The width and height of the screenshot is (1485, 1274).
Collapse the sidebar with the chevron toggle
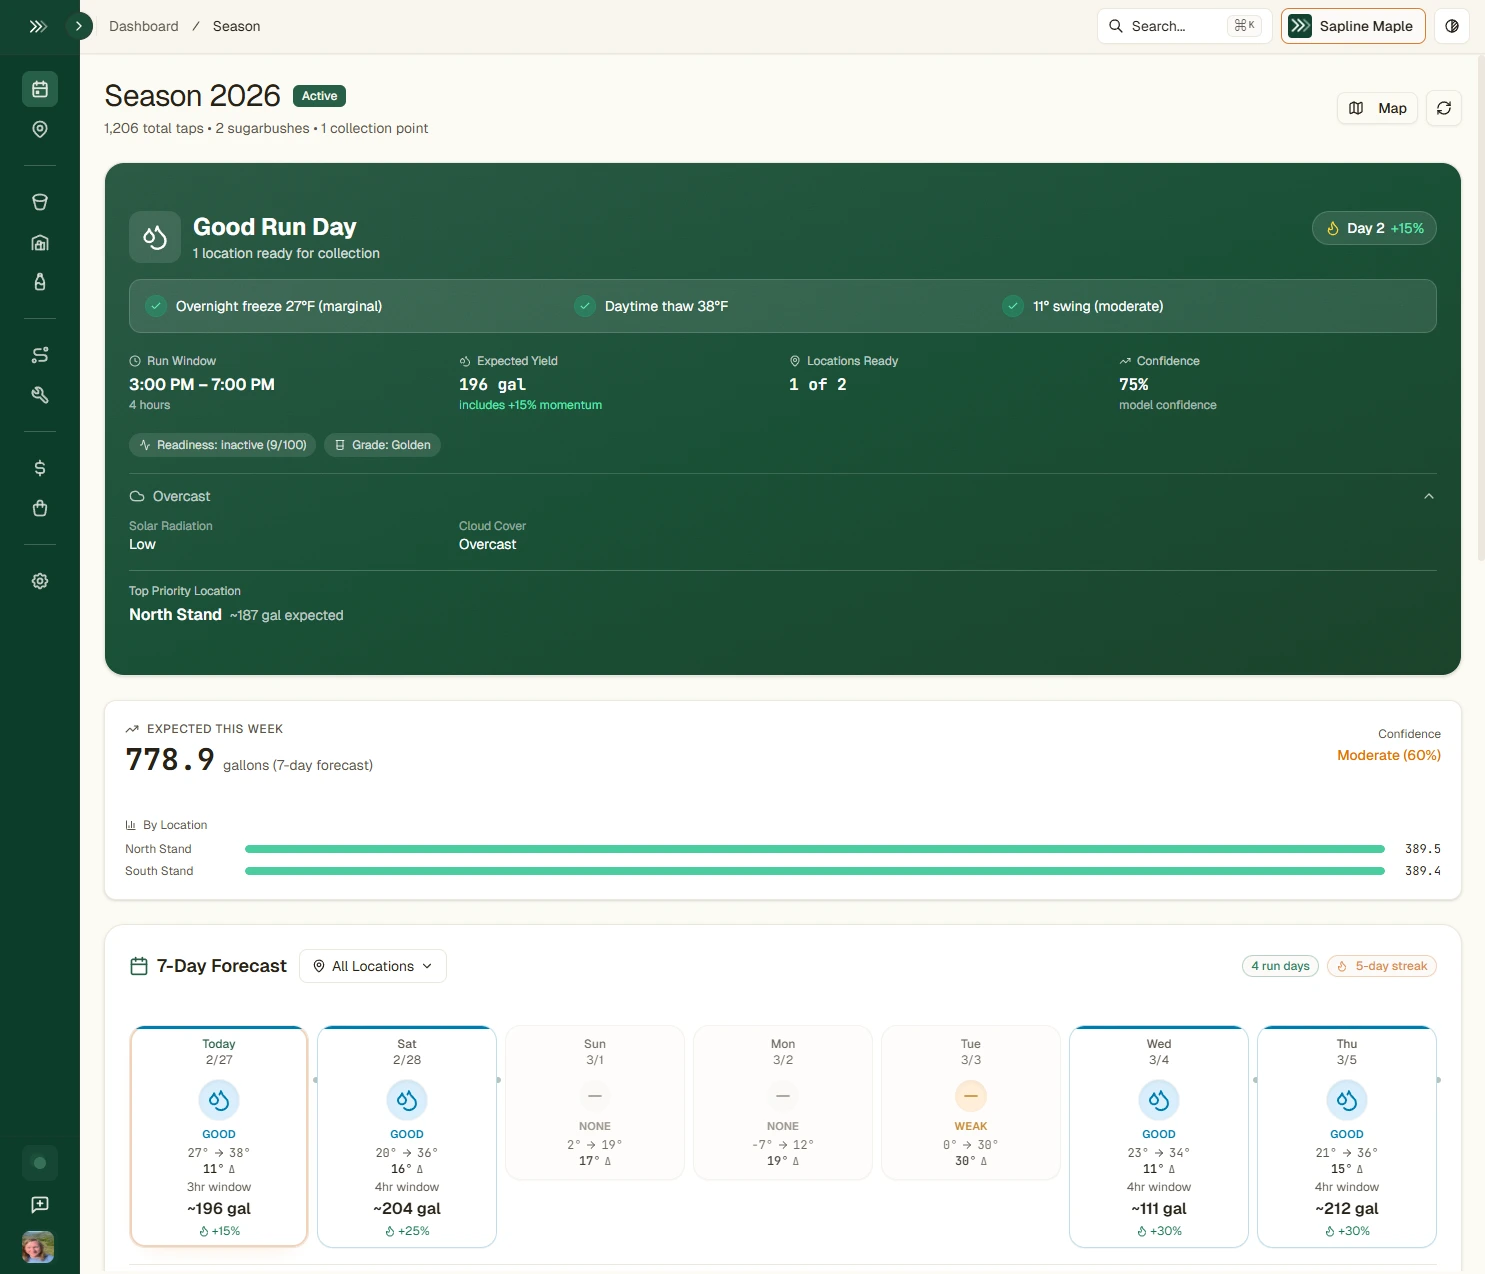point(79,26)
